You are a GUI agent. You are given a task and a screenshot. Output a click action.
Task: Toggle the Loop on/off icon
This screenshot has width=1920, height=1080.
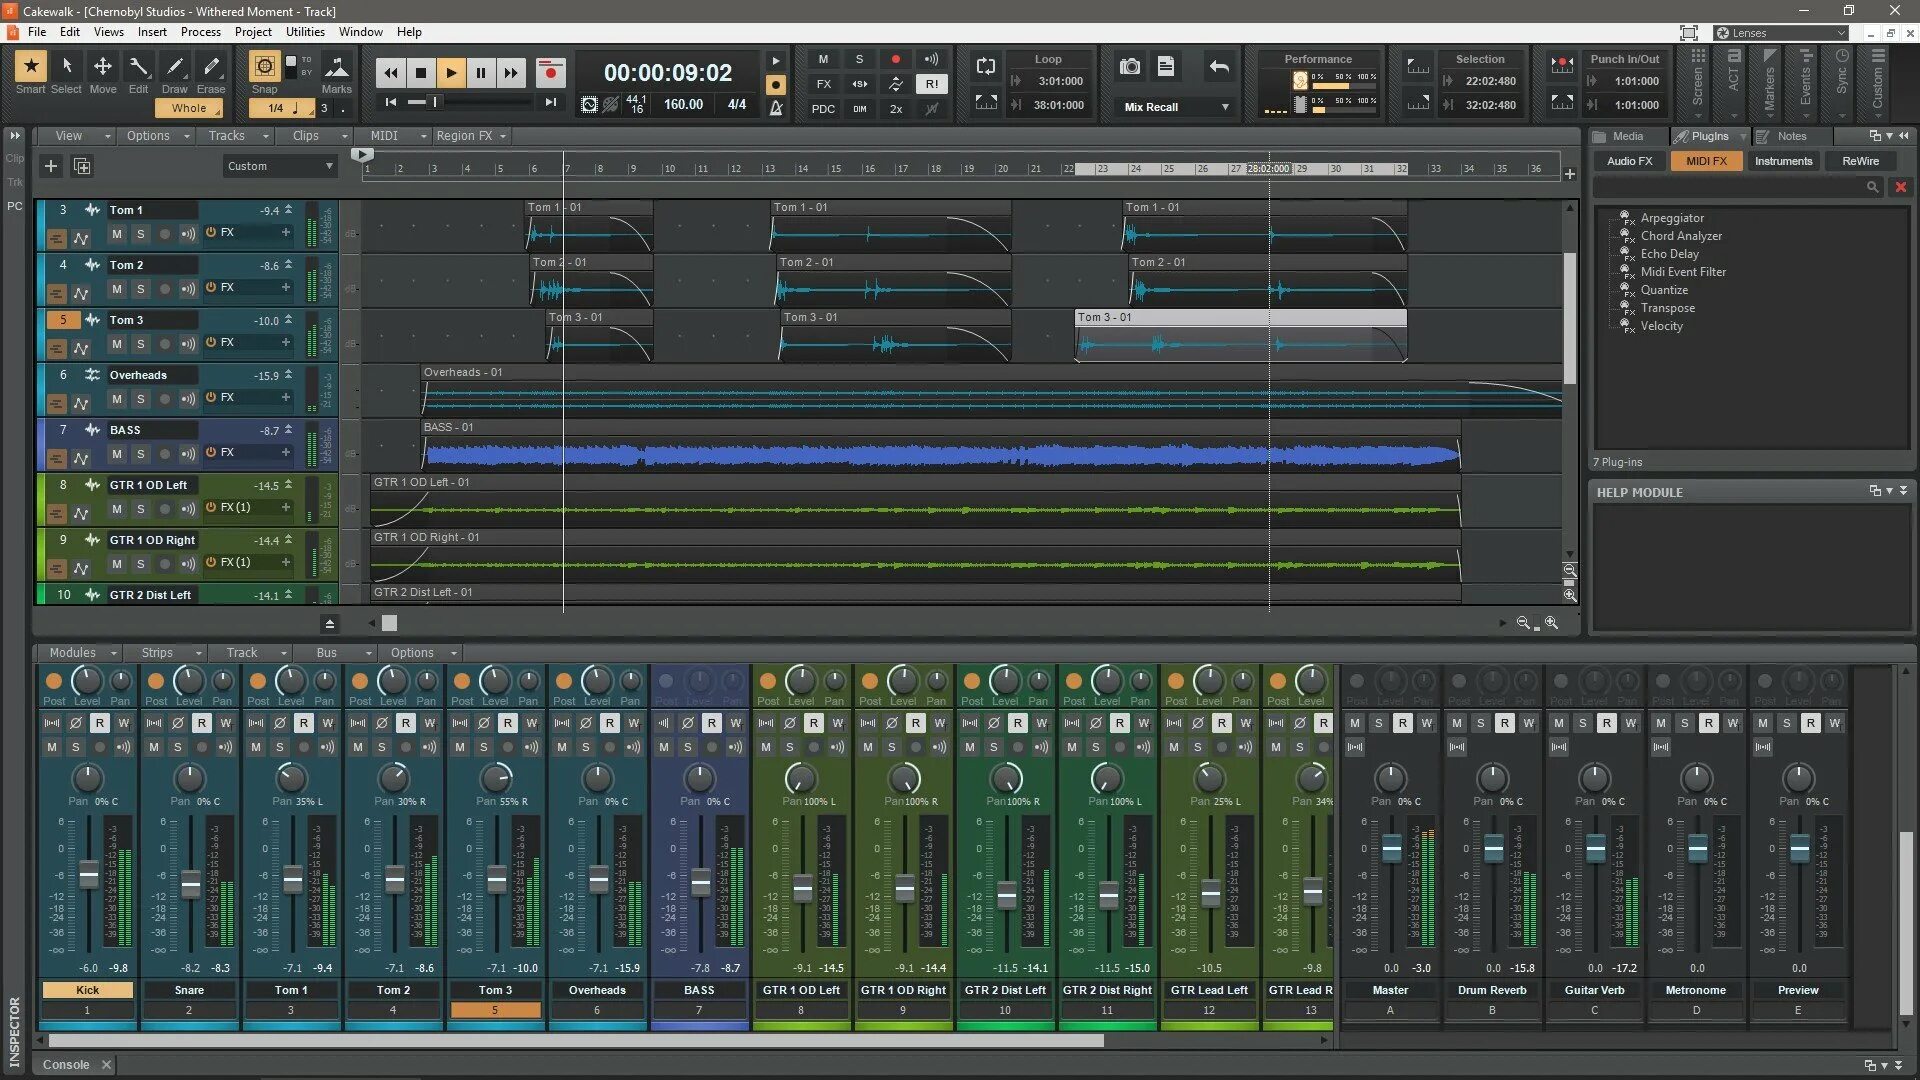click(985, 67)
